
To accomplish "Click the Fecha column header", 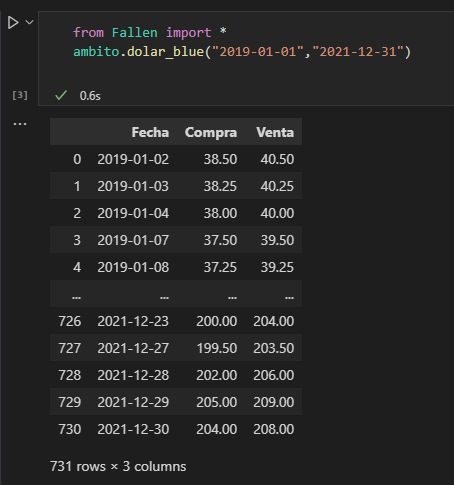I will tap(150, 132).
